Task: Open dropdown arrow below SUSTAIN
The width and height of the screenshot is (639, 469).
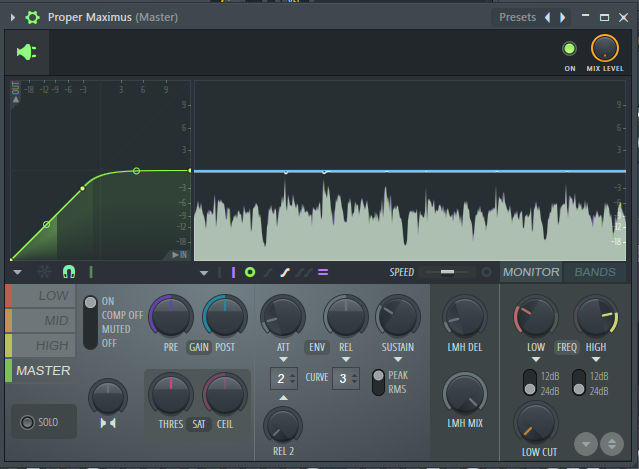Action: pos(398,359)
